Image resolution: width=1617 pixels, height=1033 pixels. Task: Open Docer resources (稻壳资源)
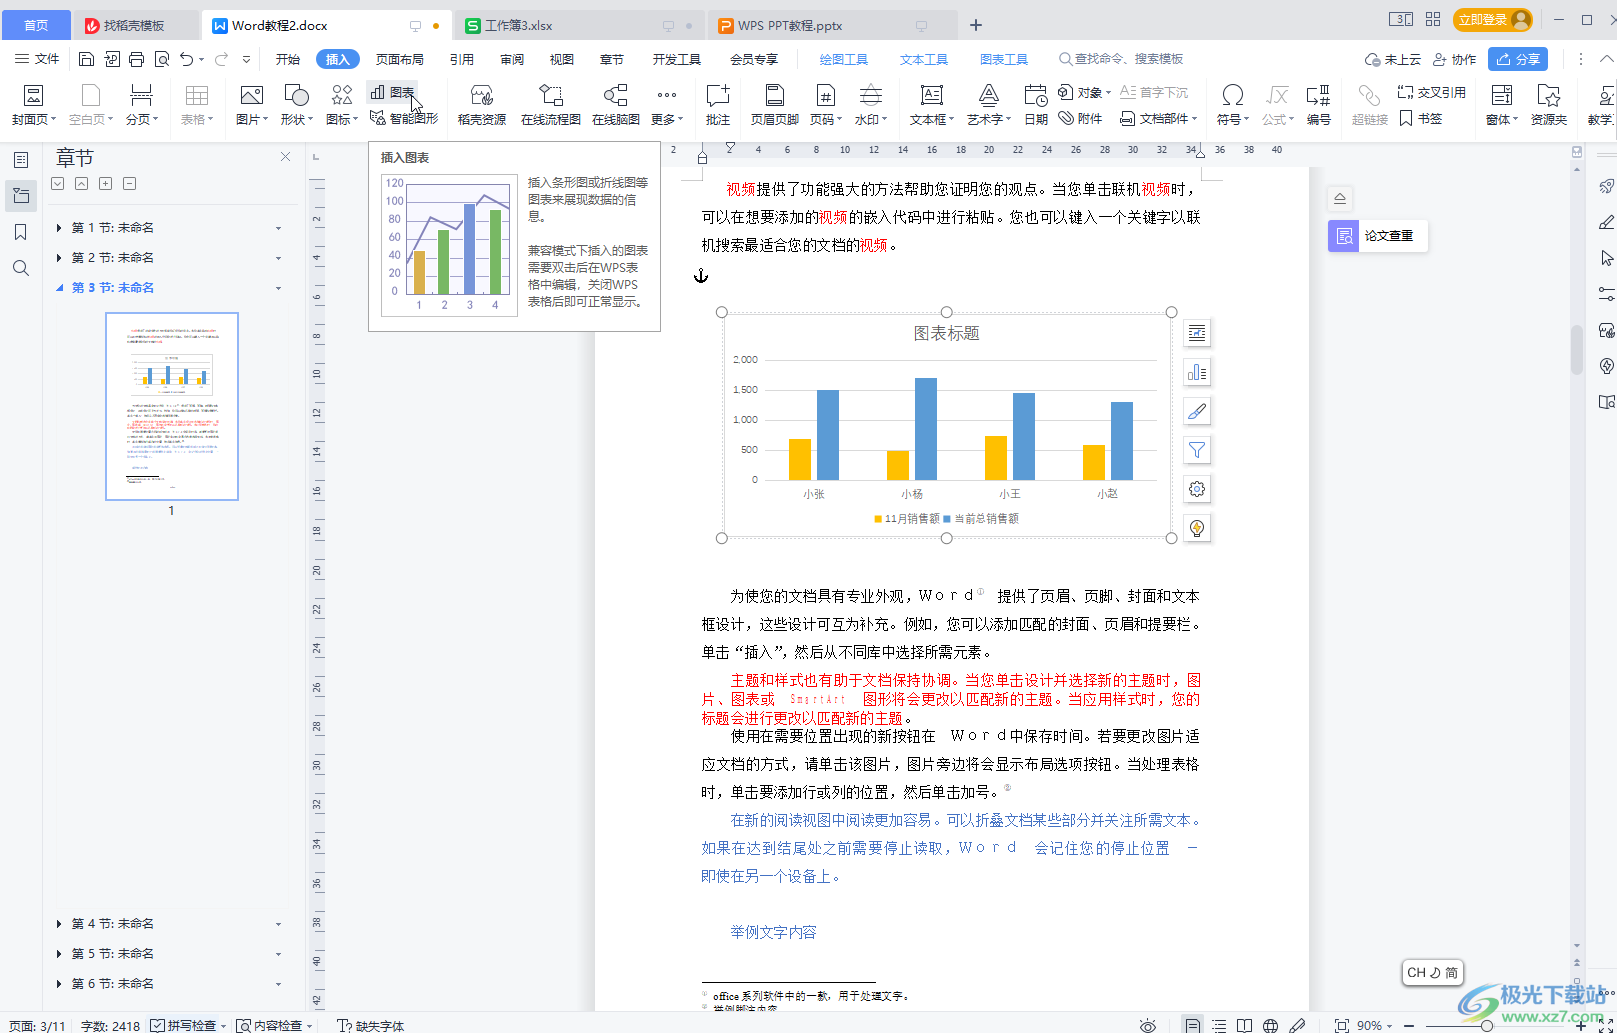[482, 105]
